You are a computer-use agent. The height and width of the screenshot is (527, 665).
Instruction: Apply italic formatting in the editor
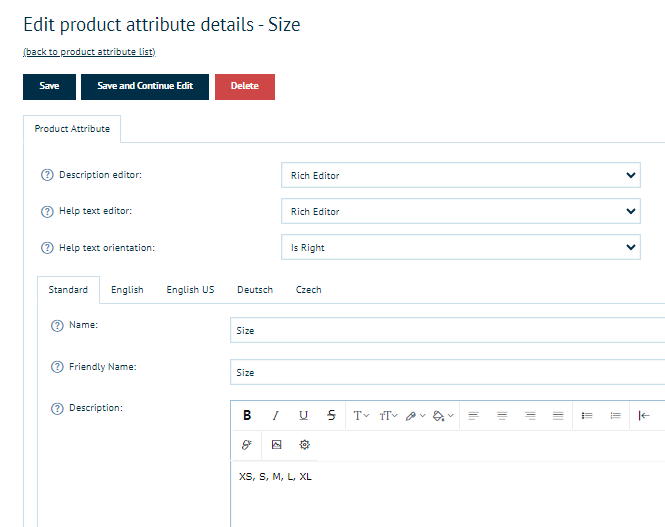pyautogui.click(x=276, y=416)
